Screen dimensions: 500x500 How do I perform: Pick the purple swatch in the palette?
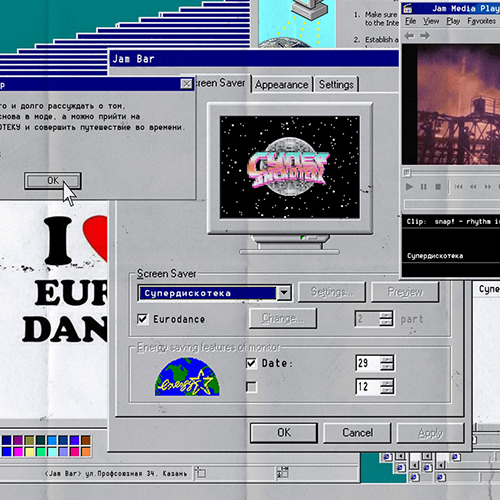pos(18,440)
